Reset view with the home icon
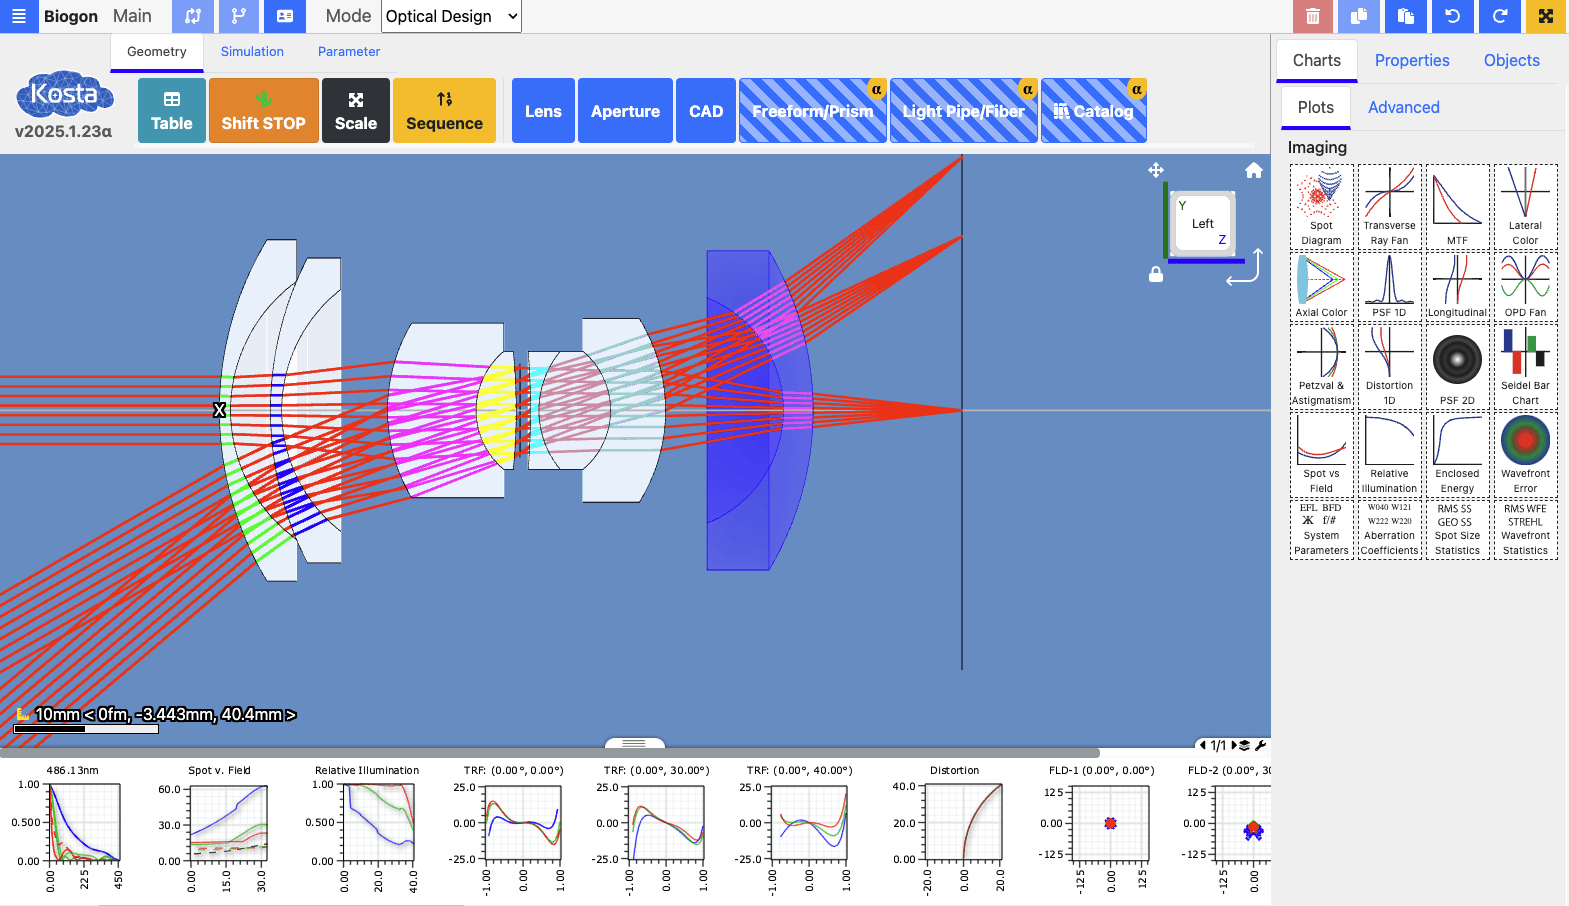The width and height of the screenshot is (1569, 906). (1253, 171)
